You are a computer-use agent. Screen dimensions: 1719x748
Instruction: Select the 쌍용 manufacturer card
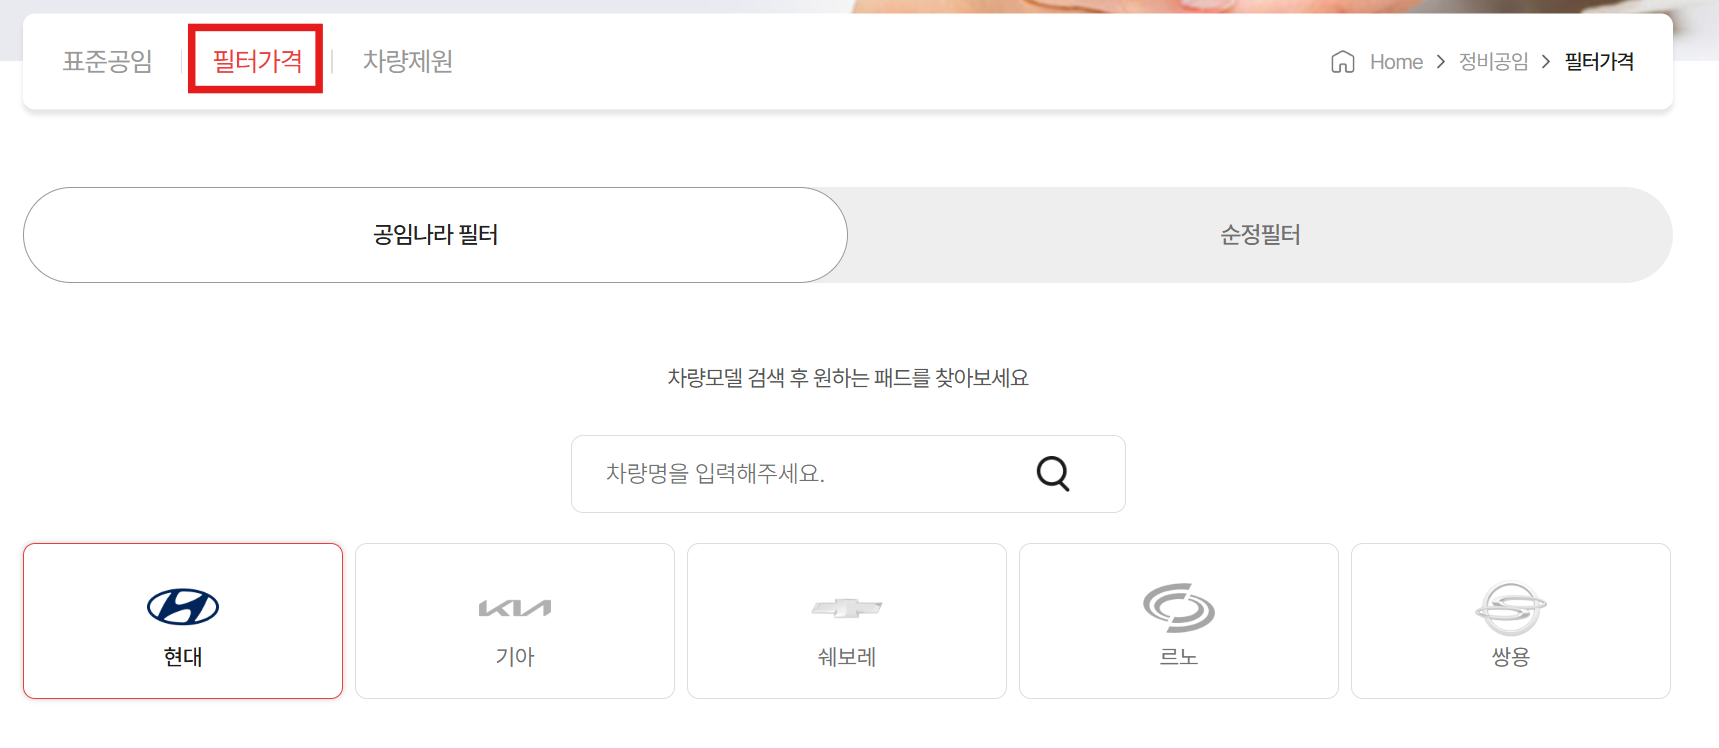point(1510,620)
